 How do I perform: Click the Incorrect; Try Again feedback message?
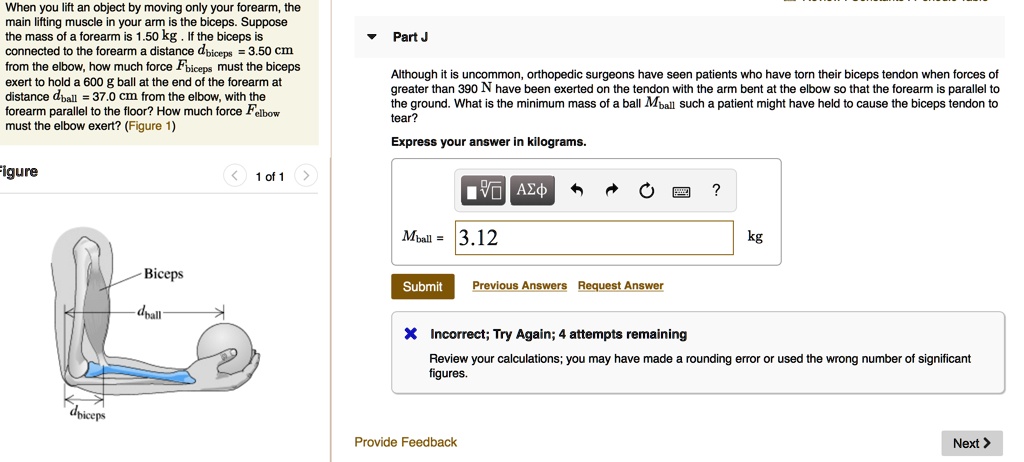tap(558, 334)
